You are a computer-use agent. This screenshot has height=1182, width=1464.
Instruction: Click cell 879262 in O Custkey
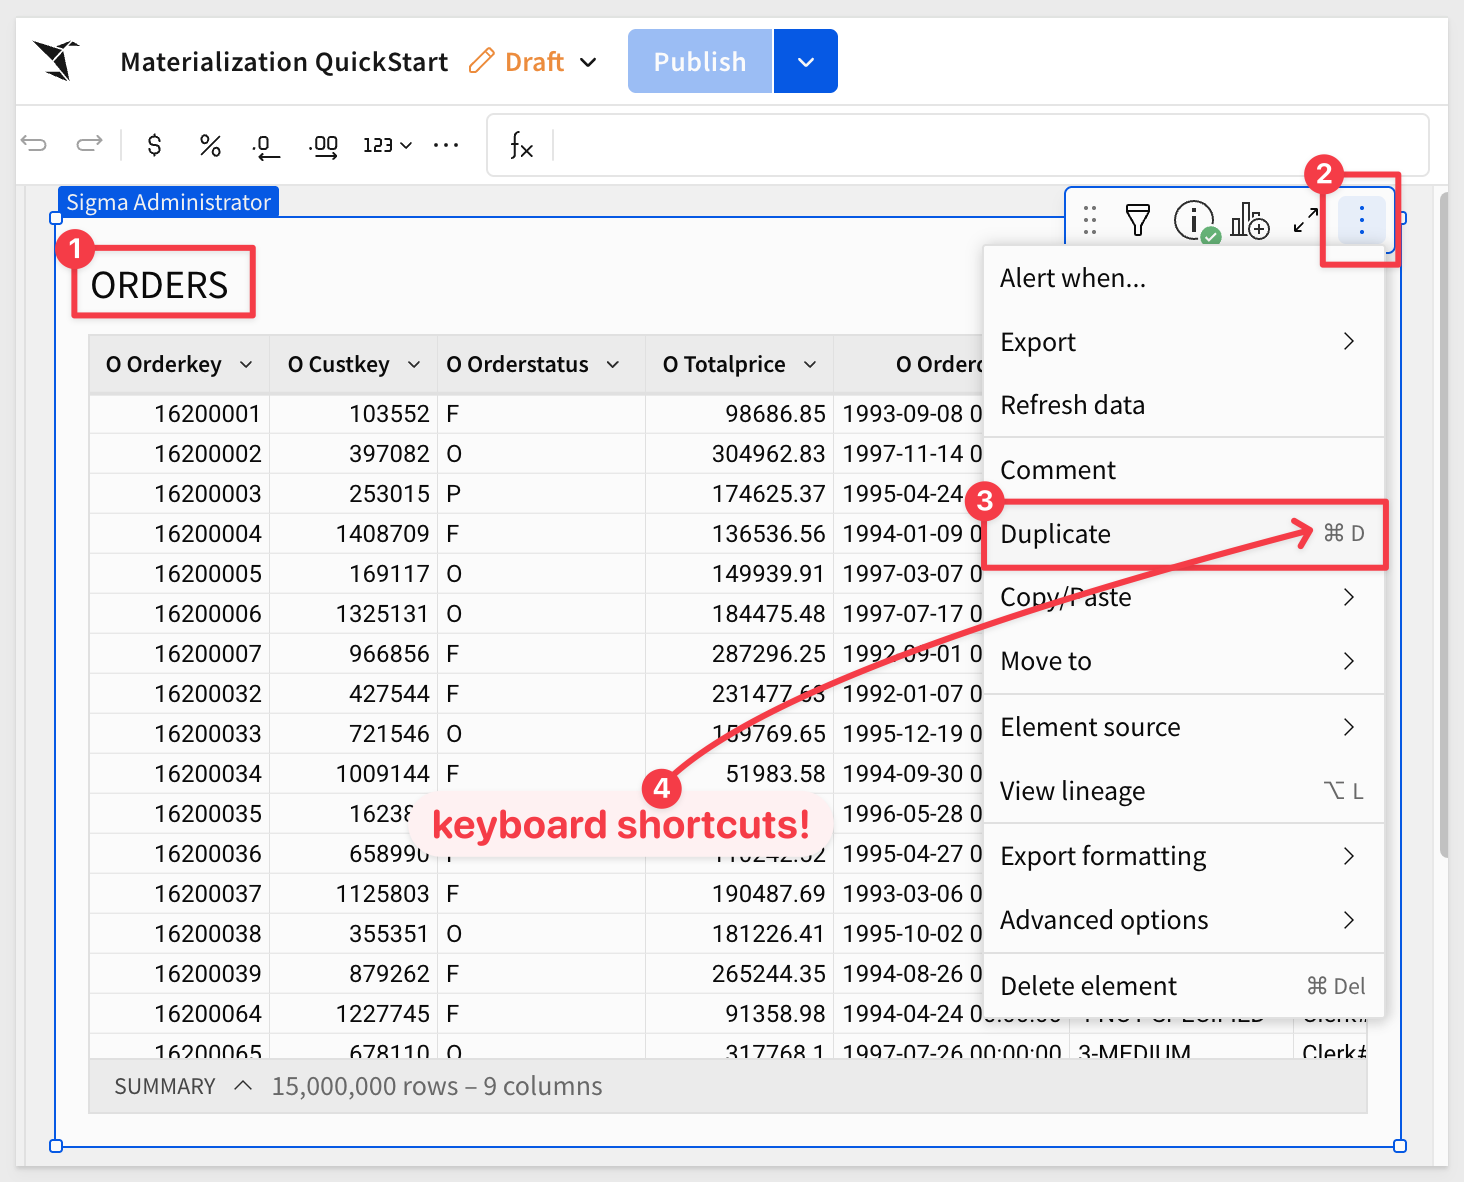pos(353,974)
